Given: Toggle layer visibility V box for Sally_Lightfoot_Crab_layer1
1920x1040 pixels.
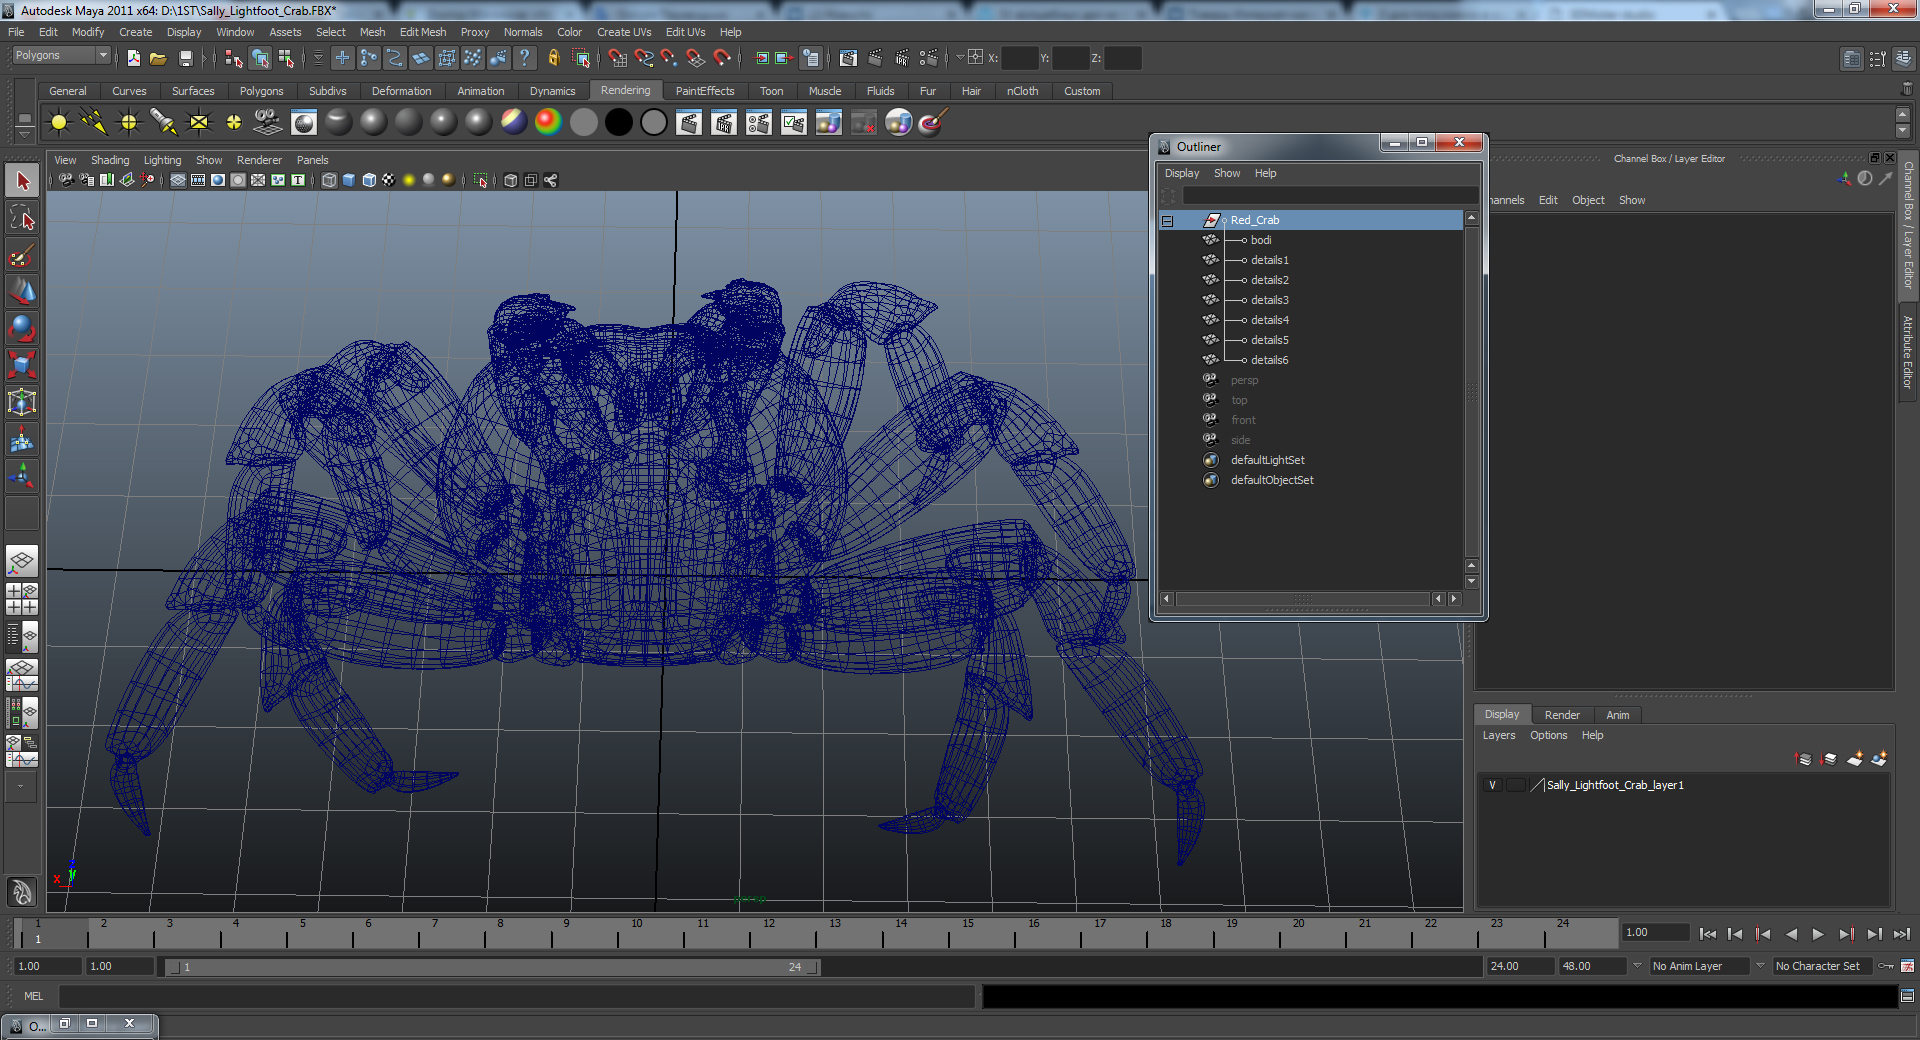Looking at the screenshot, I should [x=1493, y=785].
